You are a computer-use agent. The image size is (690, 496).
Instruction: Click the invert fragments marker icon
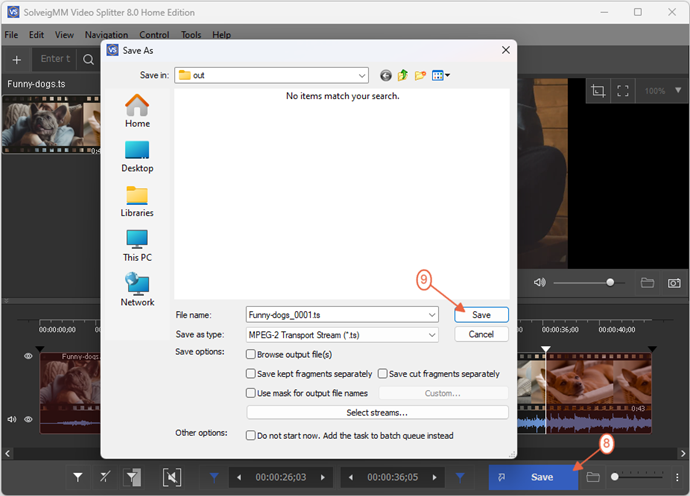pyautogui.click(x=132, y=477)
